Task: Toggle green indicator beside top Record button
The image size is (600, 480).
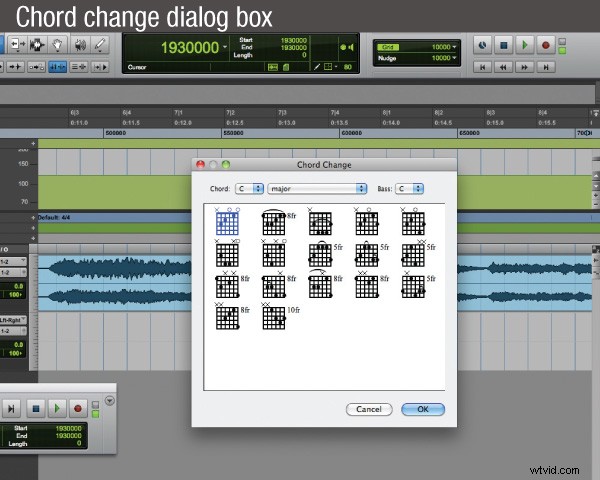Action: (562, 51)
